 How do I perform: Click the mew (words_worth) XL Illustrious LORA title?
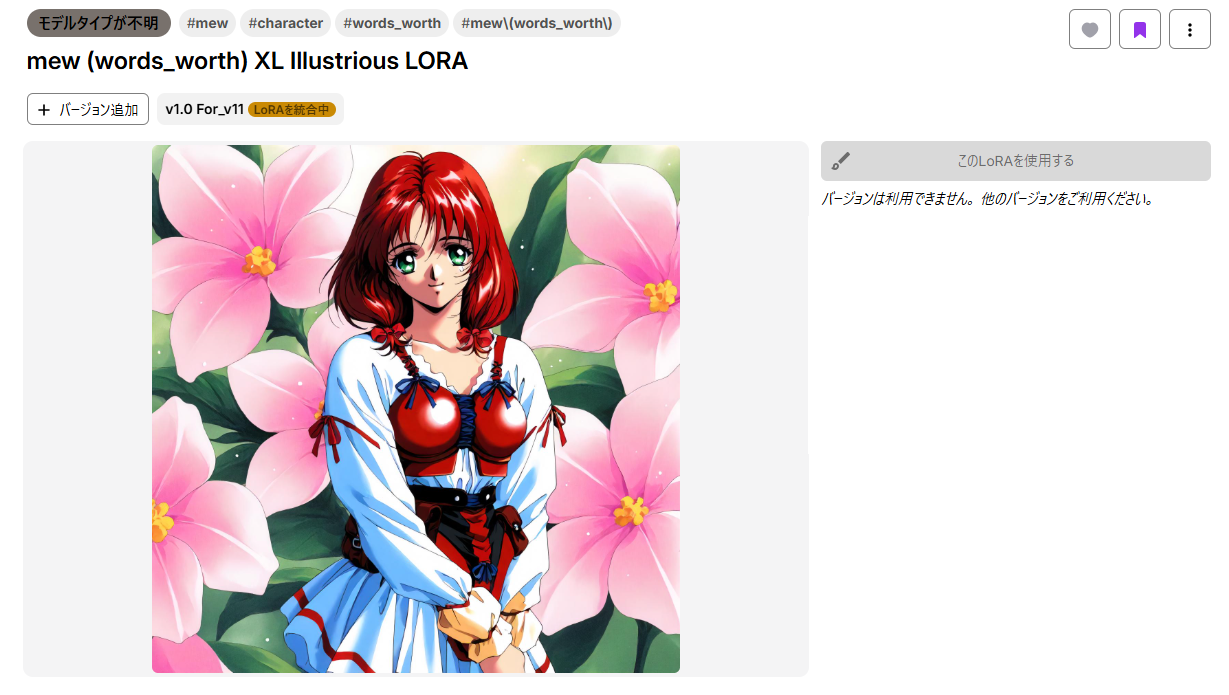[x=247, y=61]
